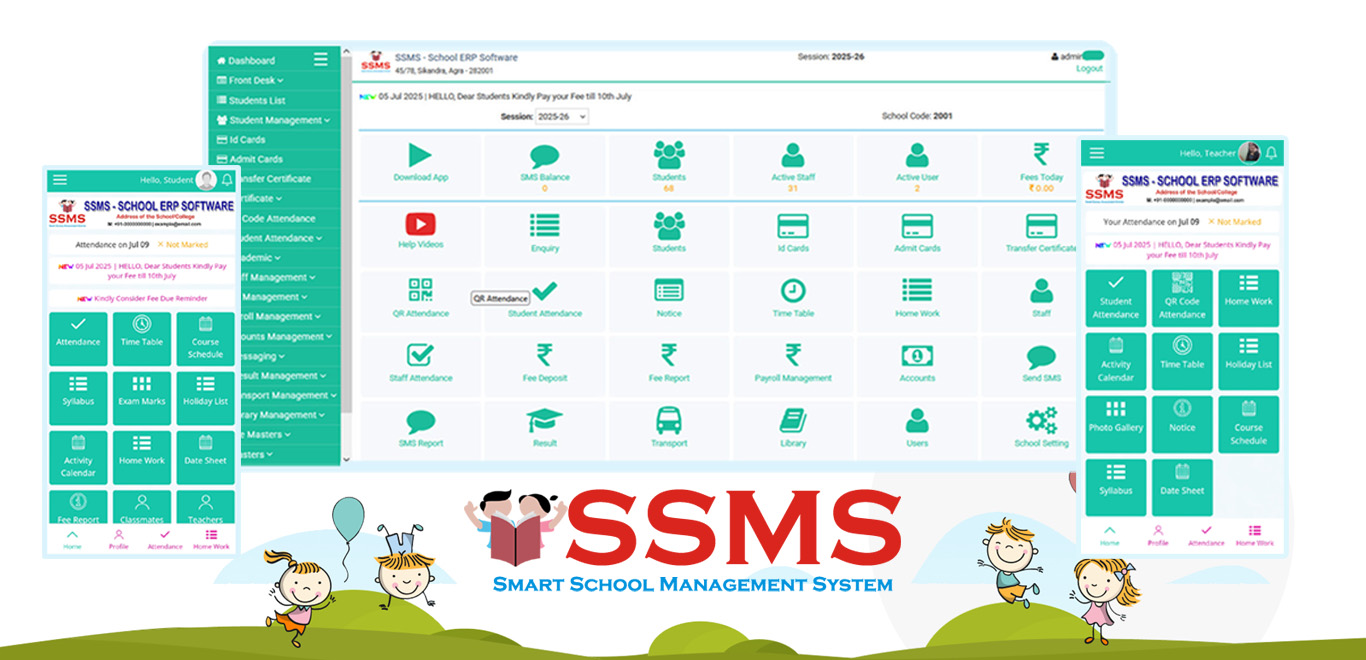Open the Library book icon
The width and height of the screenshot is (1366, 660).
click(x=793, y=421)
